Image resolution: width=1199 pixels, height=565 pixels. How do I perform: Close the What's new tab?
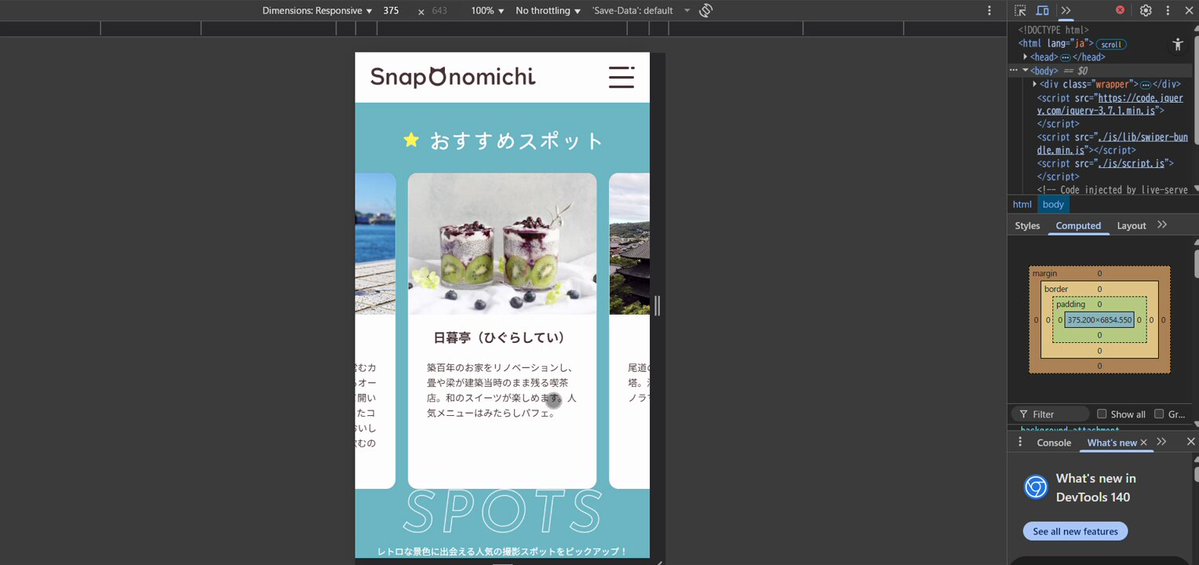coord(1144,443)
